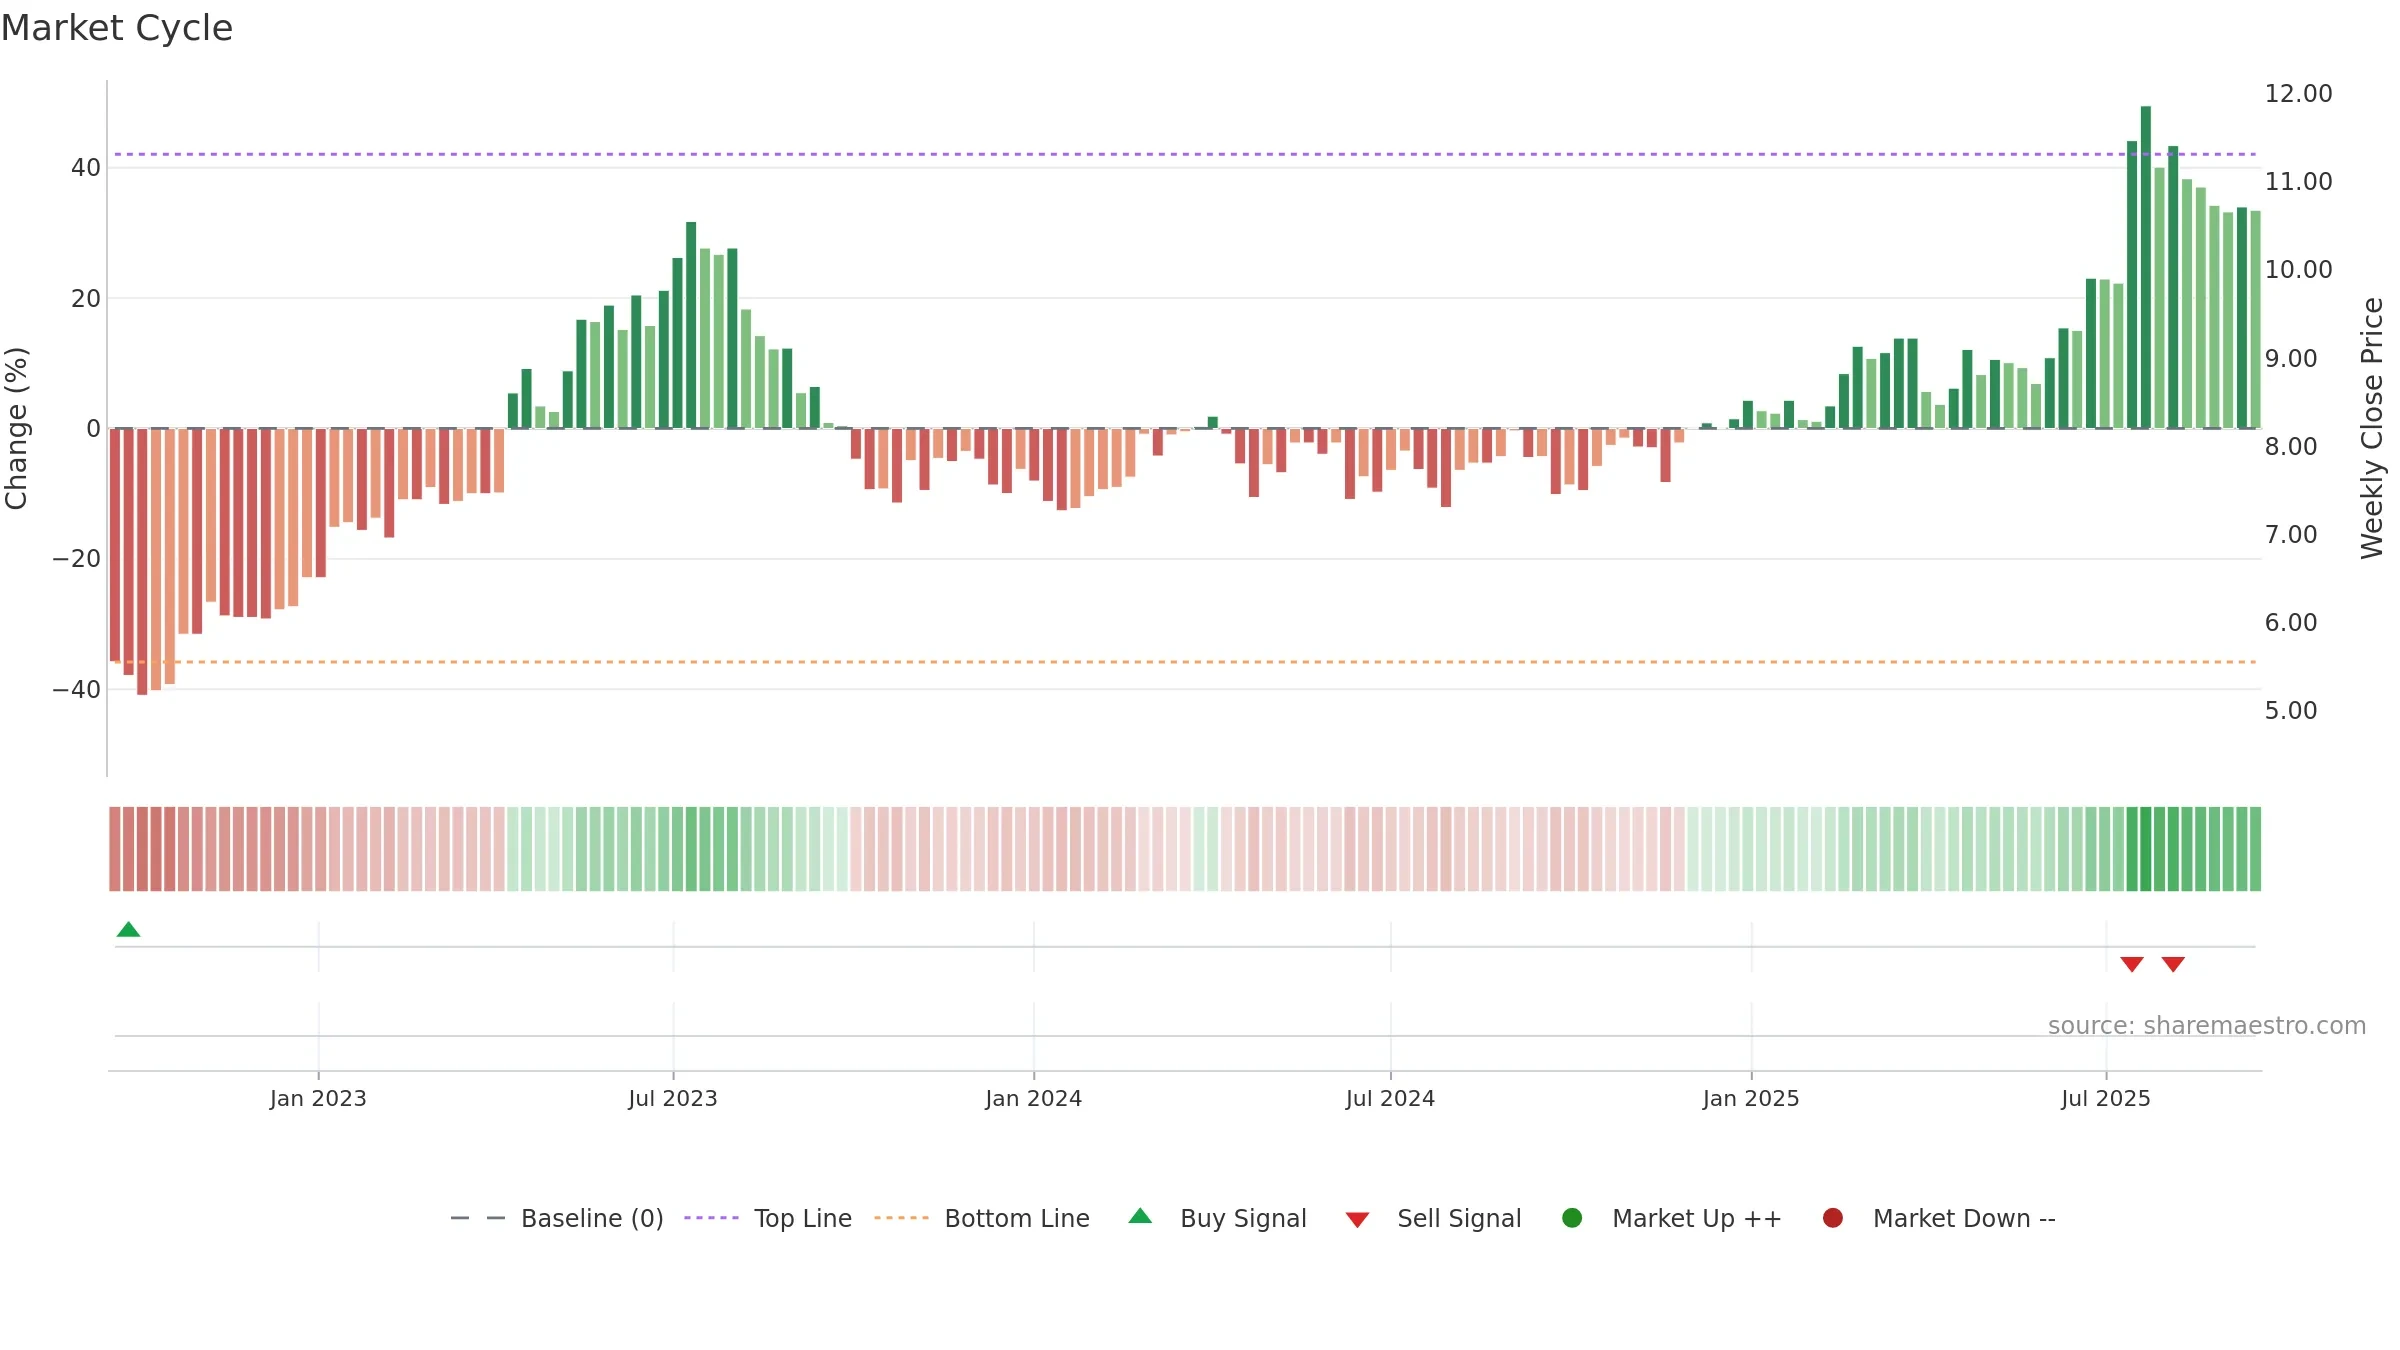Click the tallest green bar of the Jul 2023 peak

[x=691, y=325]
